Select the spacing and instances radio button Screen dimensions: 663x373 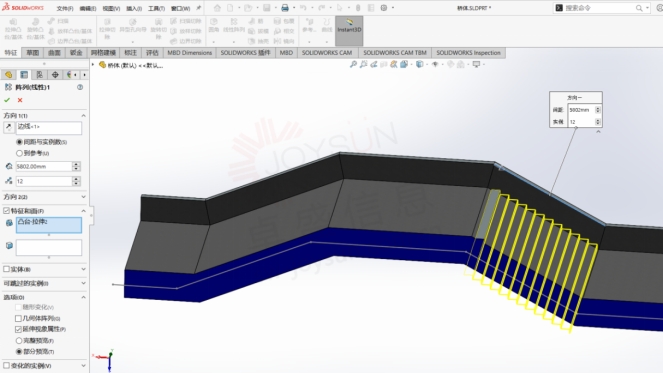19,142
